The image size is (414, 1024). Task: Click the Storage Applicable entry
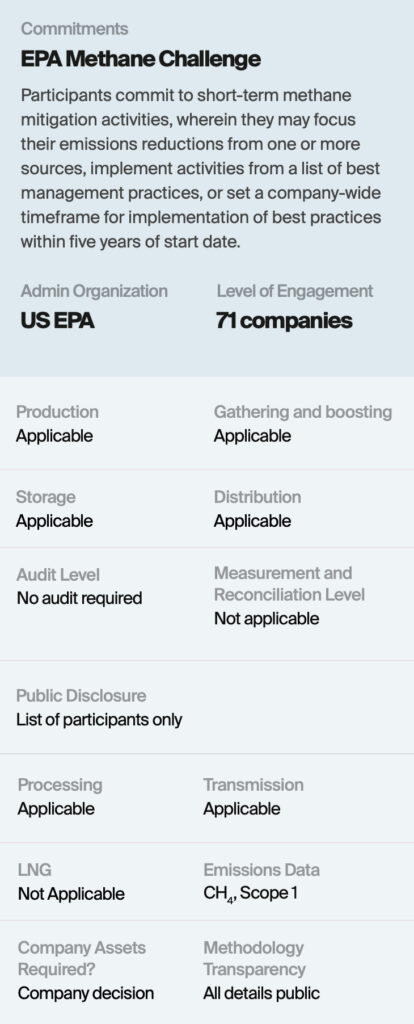(x=54, y=509)
